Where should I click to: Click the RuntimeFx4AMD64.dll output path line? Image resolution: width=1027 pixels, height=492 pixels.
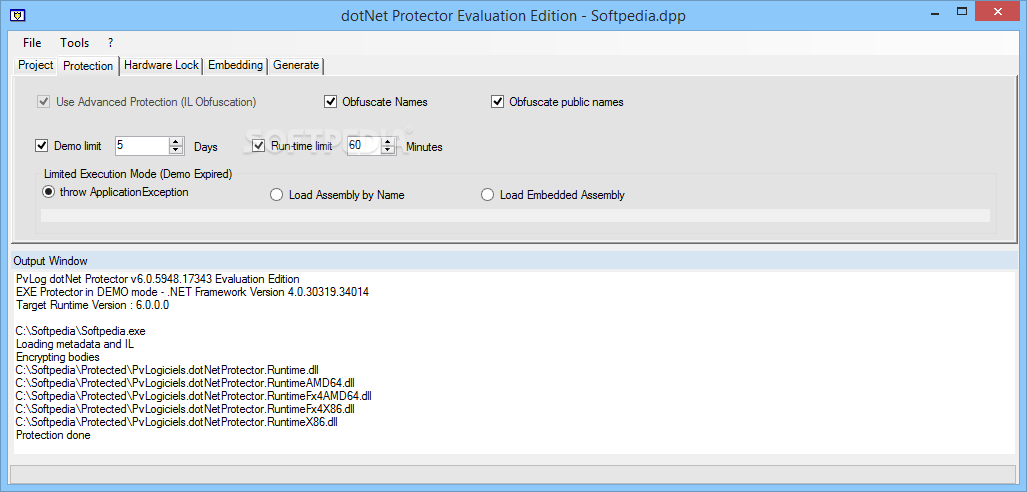pyautogui.click(x=194, y=396)
